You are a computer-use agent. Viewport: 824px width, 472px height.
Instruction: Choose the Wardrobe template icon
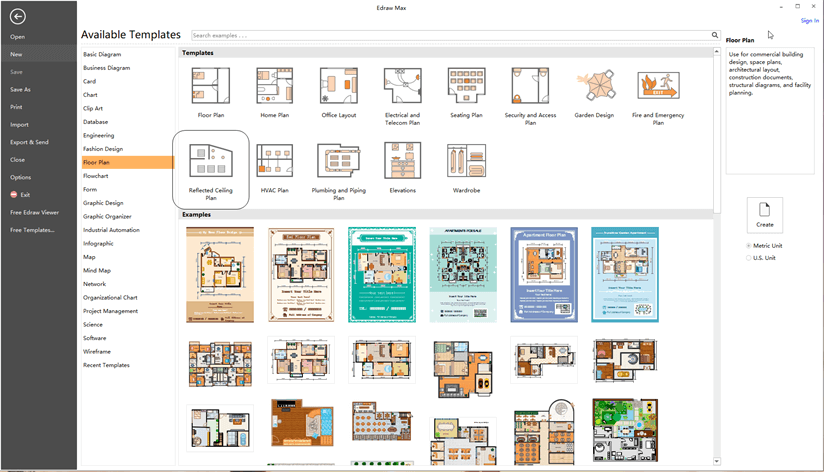pyautogui.click(x=466, y=160)
